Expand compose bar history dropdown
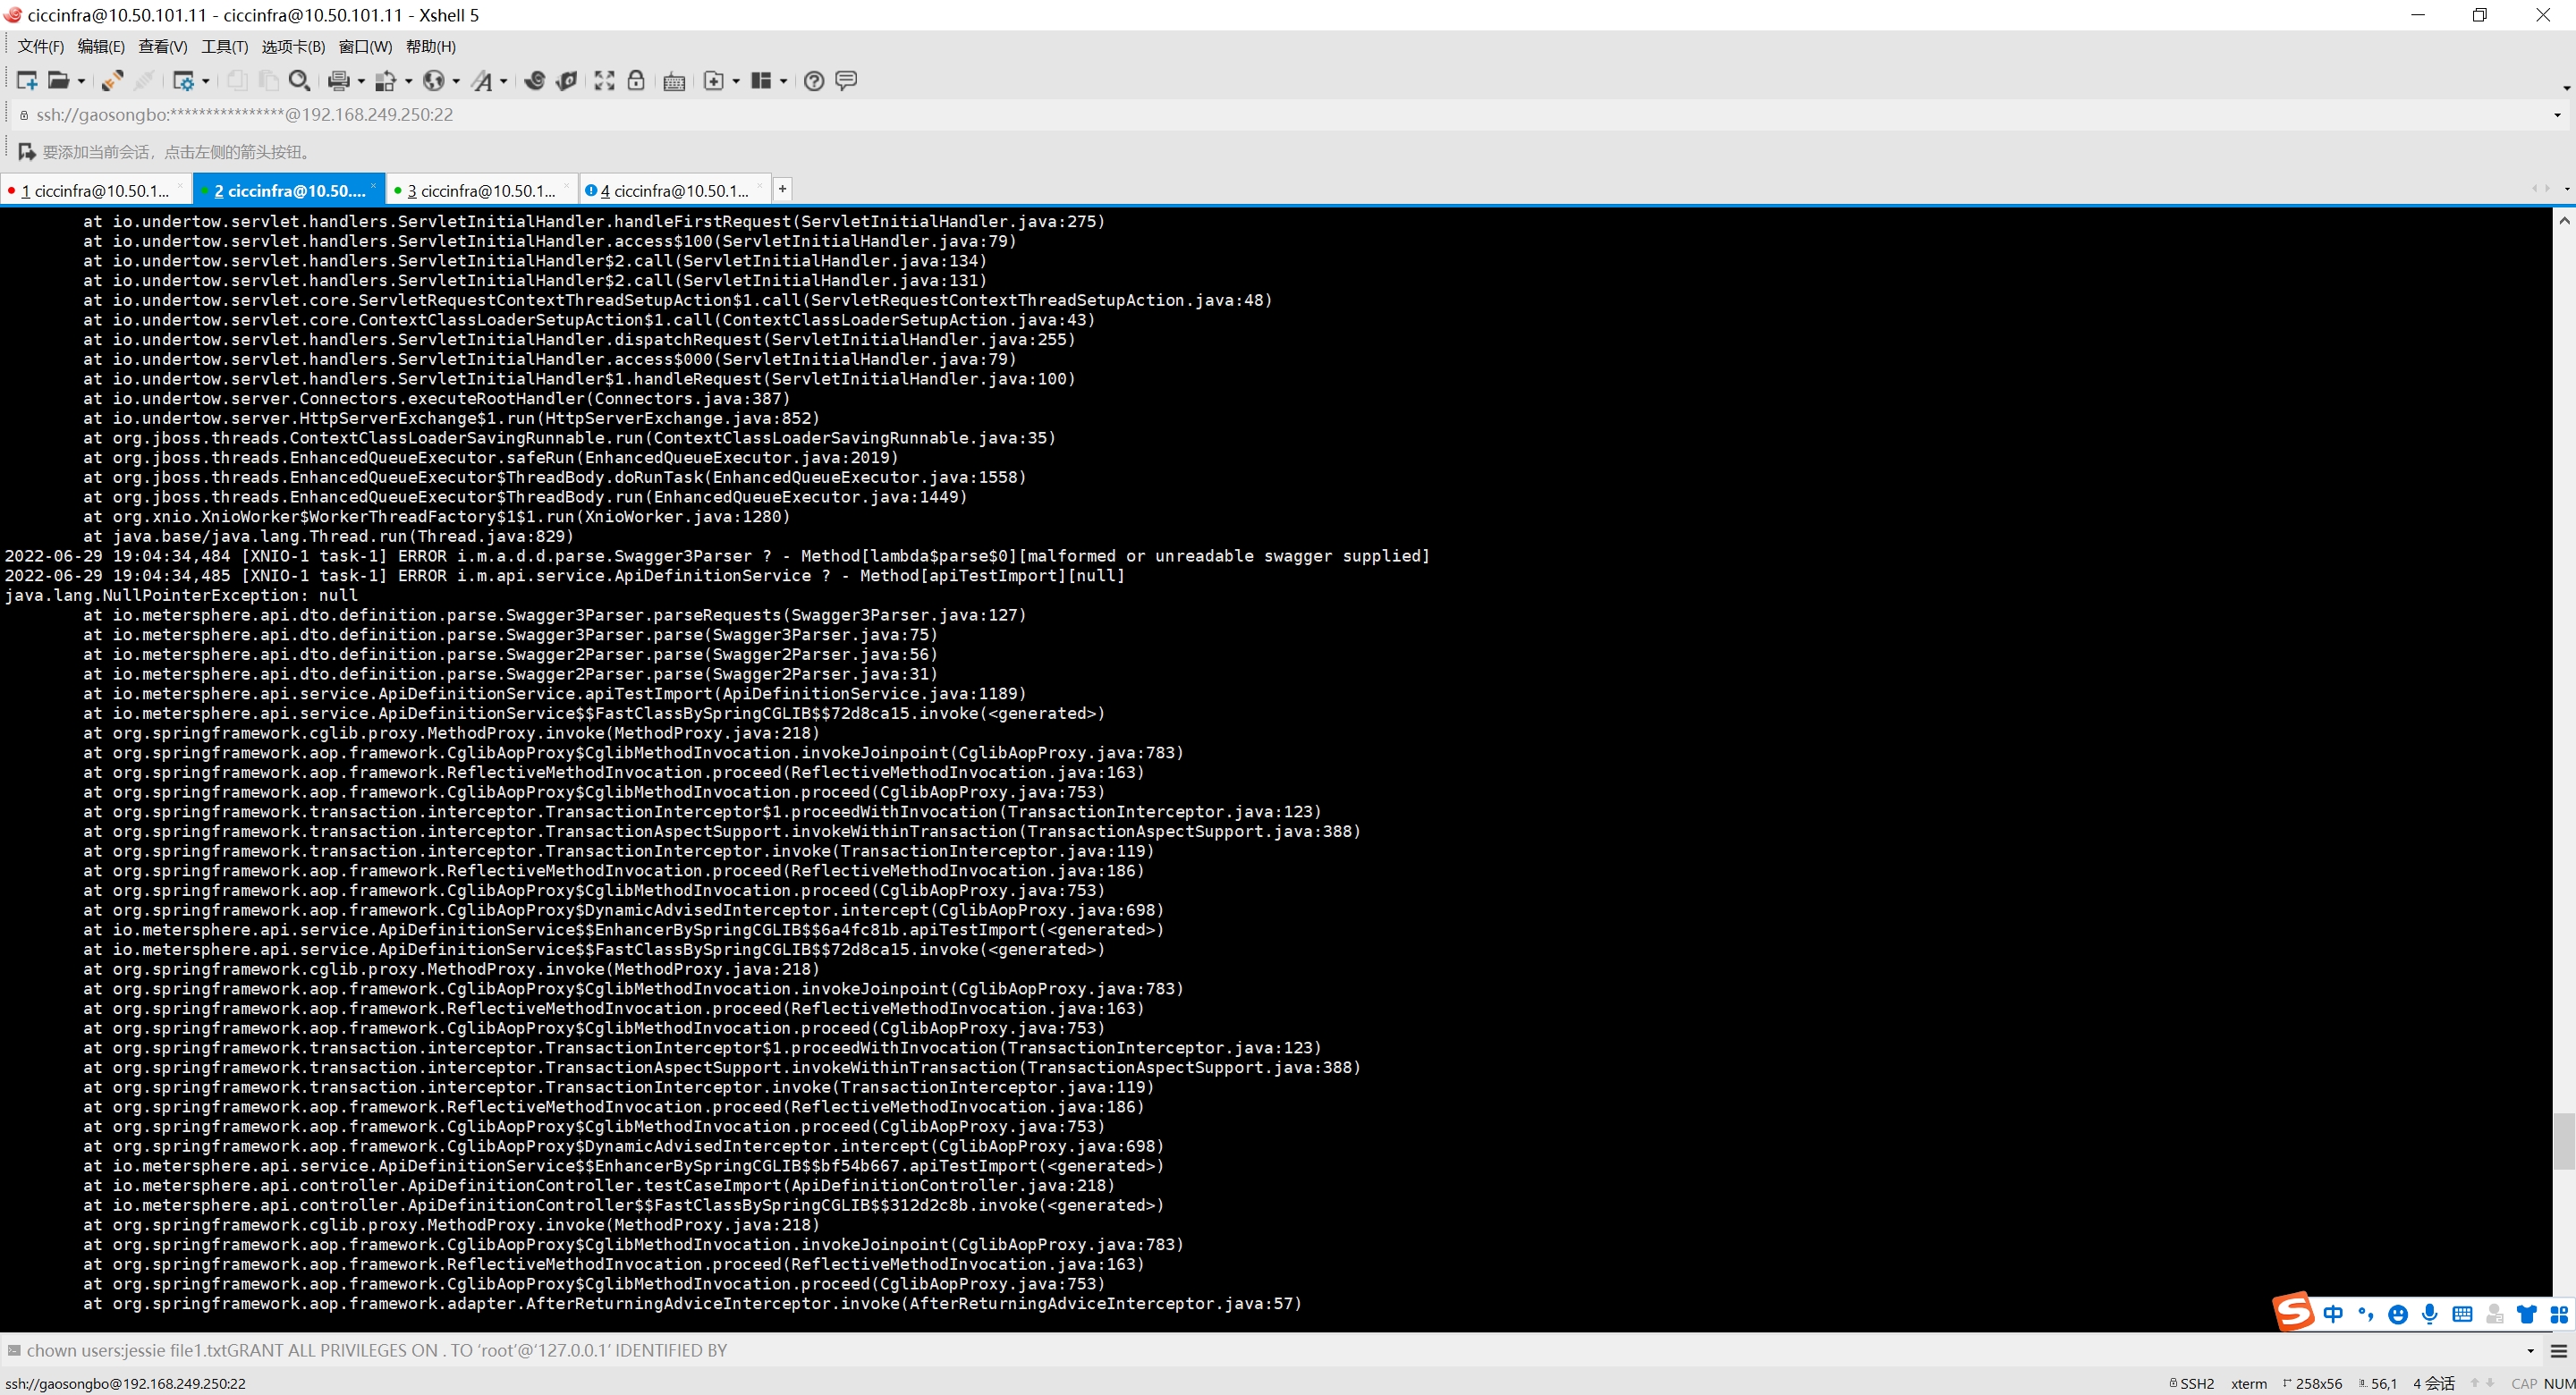 [2531, 1351]
